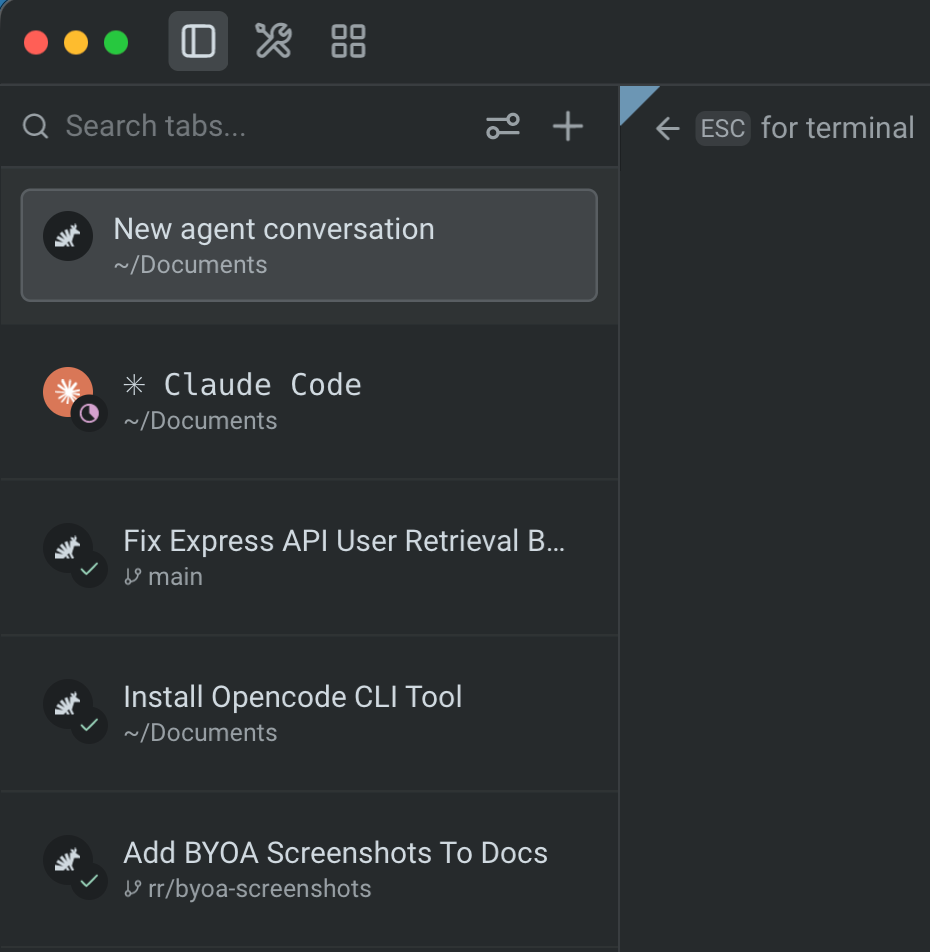
Task: Click the tab filter options icon
Action: pos(503,126)
